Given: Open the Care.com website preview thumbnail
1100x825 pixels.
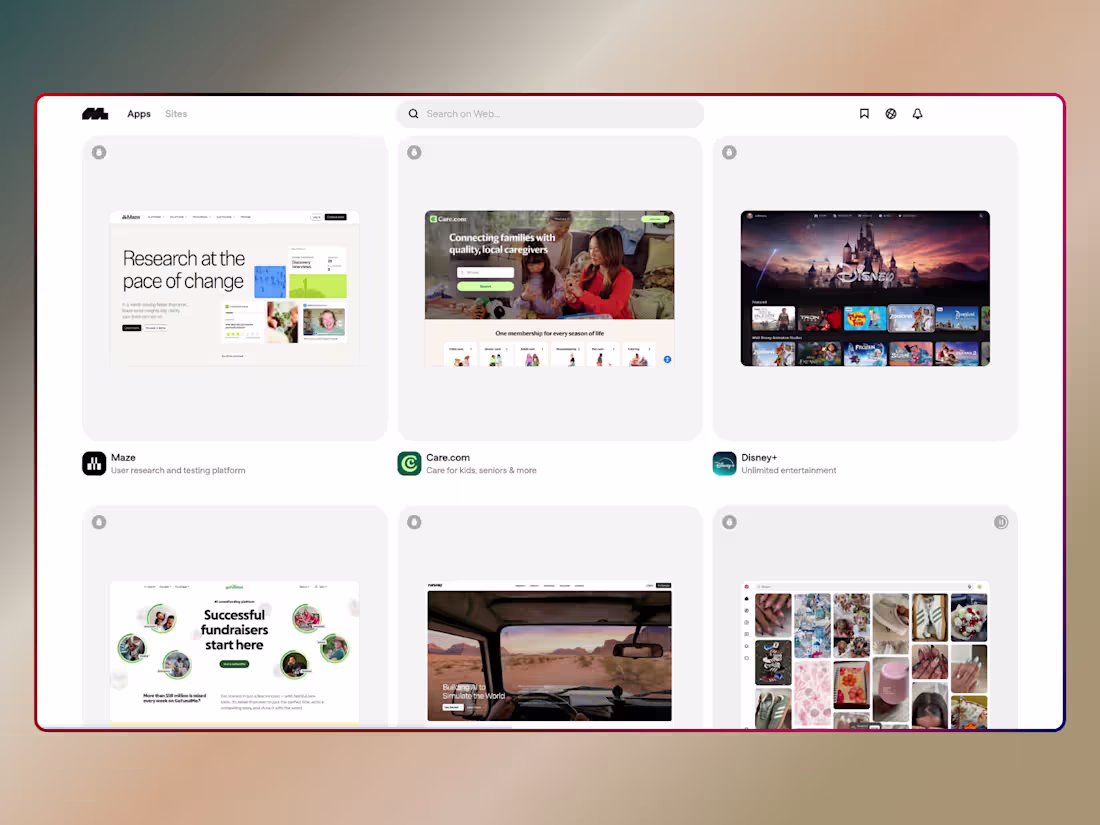Looking at the screenshot, I should [550, 288].
